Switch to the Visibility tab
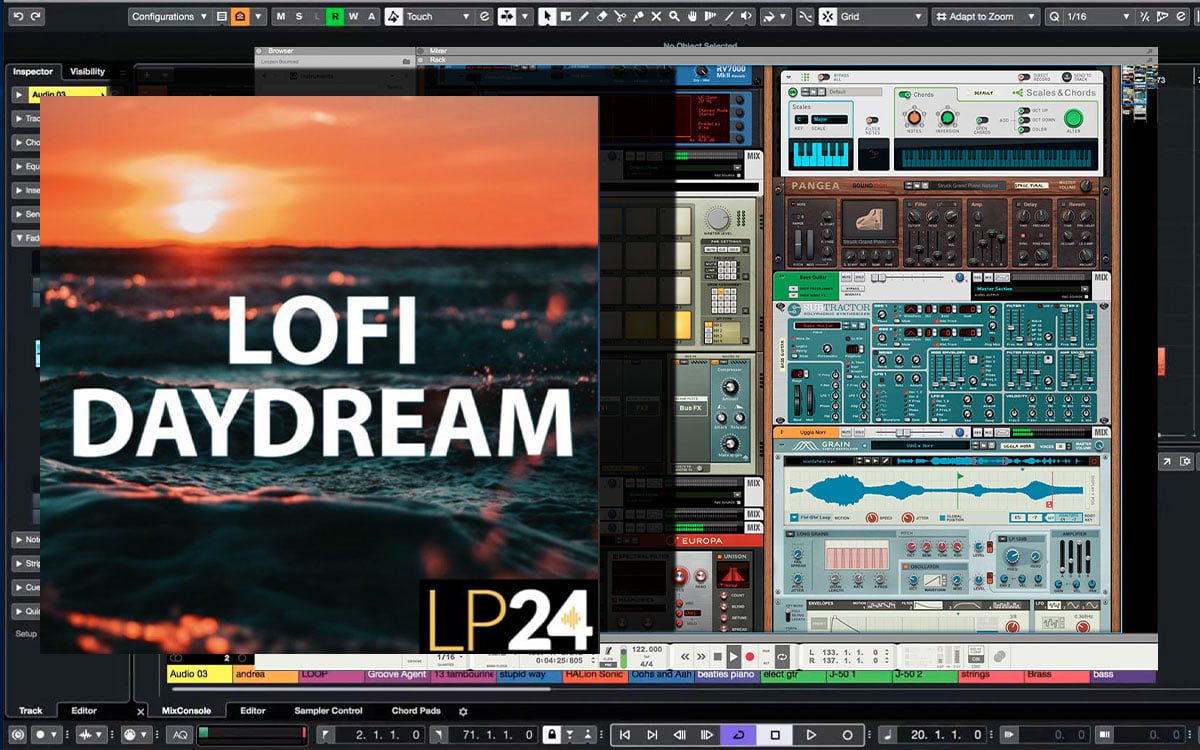The height and width of the screenshot is (750, 1200). [87, 72]
